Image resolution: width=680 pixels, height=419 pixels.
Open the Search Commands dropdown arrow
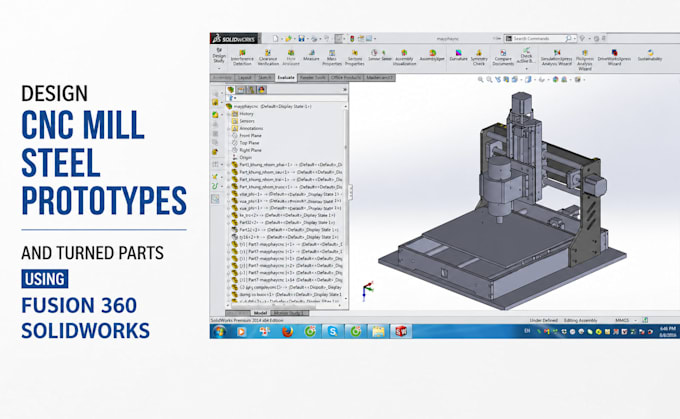[575, 39]
